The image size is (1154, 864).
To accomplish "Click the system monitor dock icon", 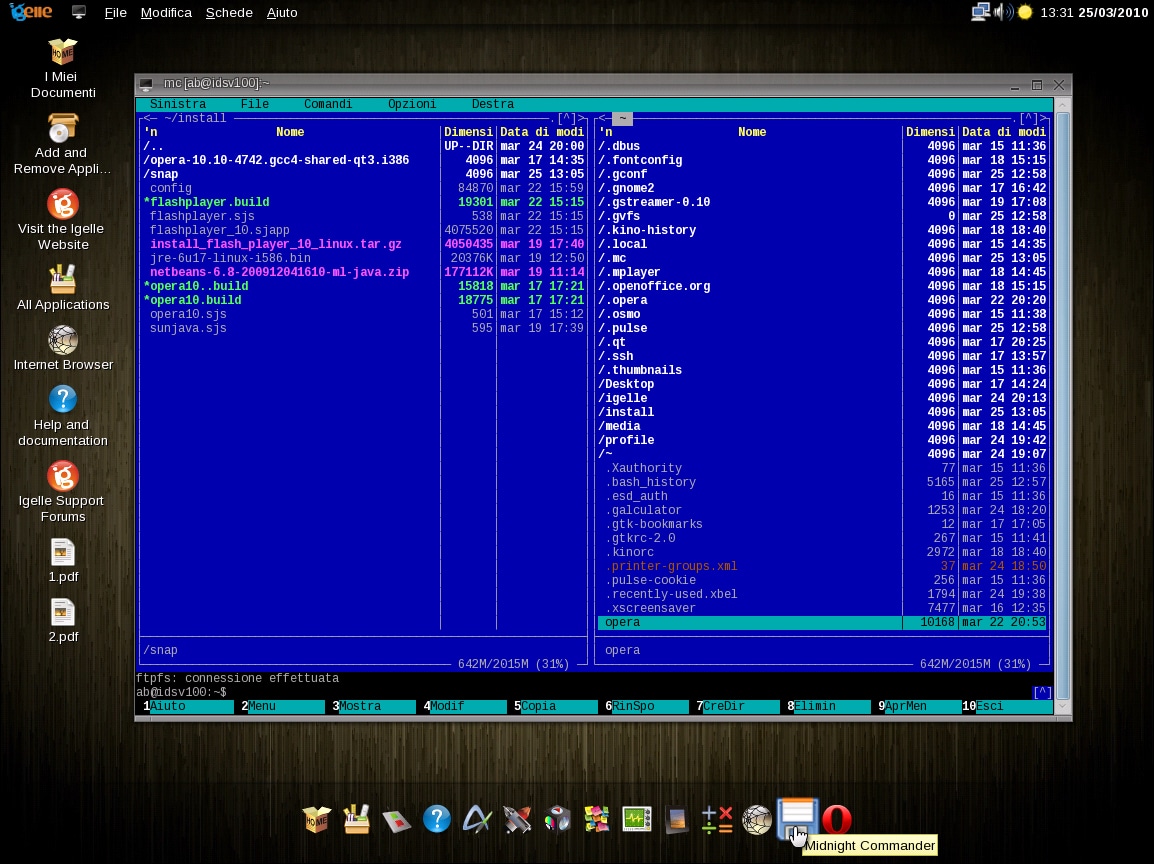I will click(x=637, y=820).
